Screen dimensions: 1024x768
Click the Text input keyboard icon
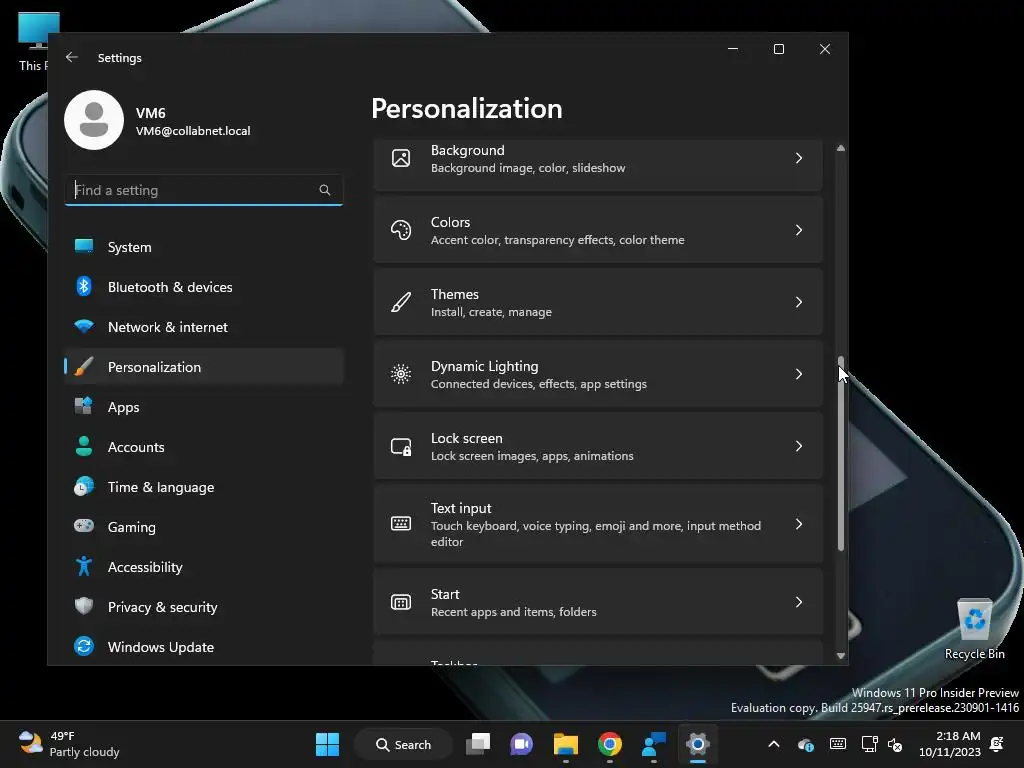pos(401,523)
